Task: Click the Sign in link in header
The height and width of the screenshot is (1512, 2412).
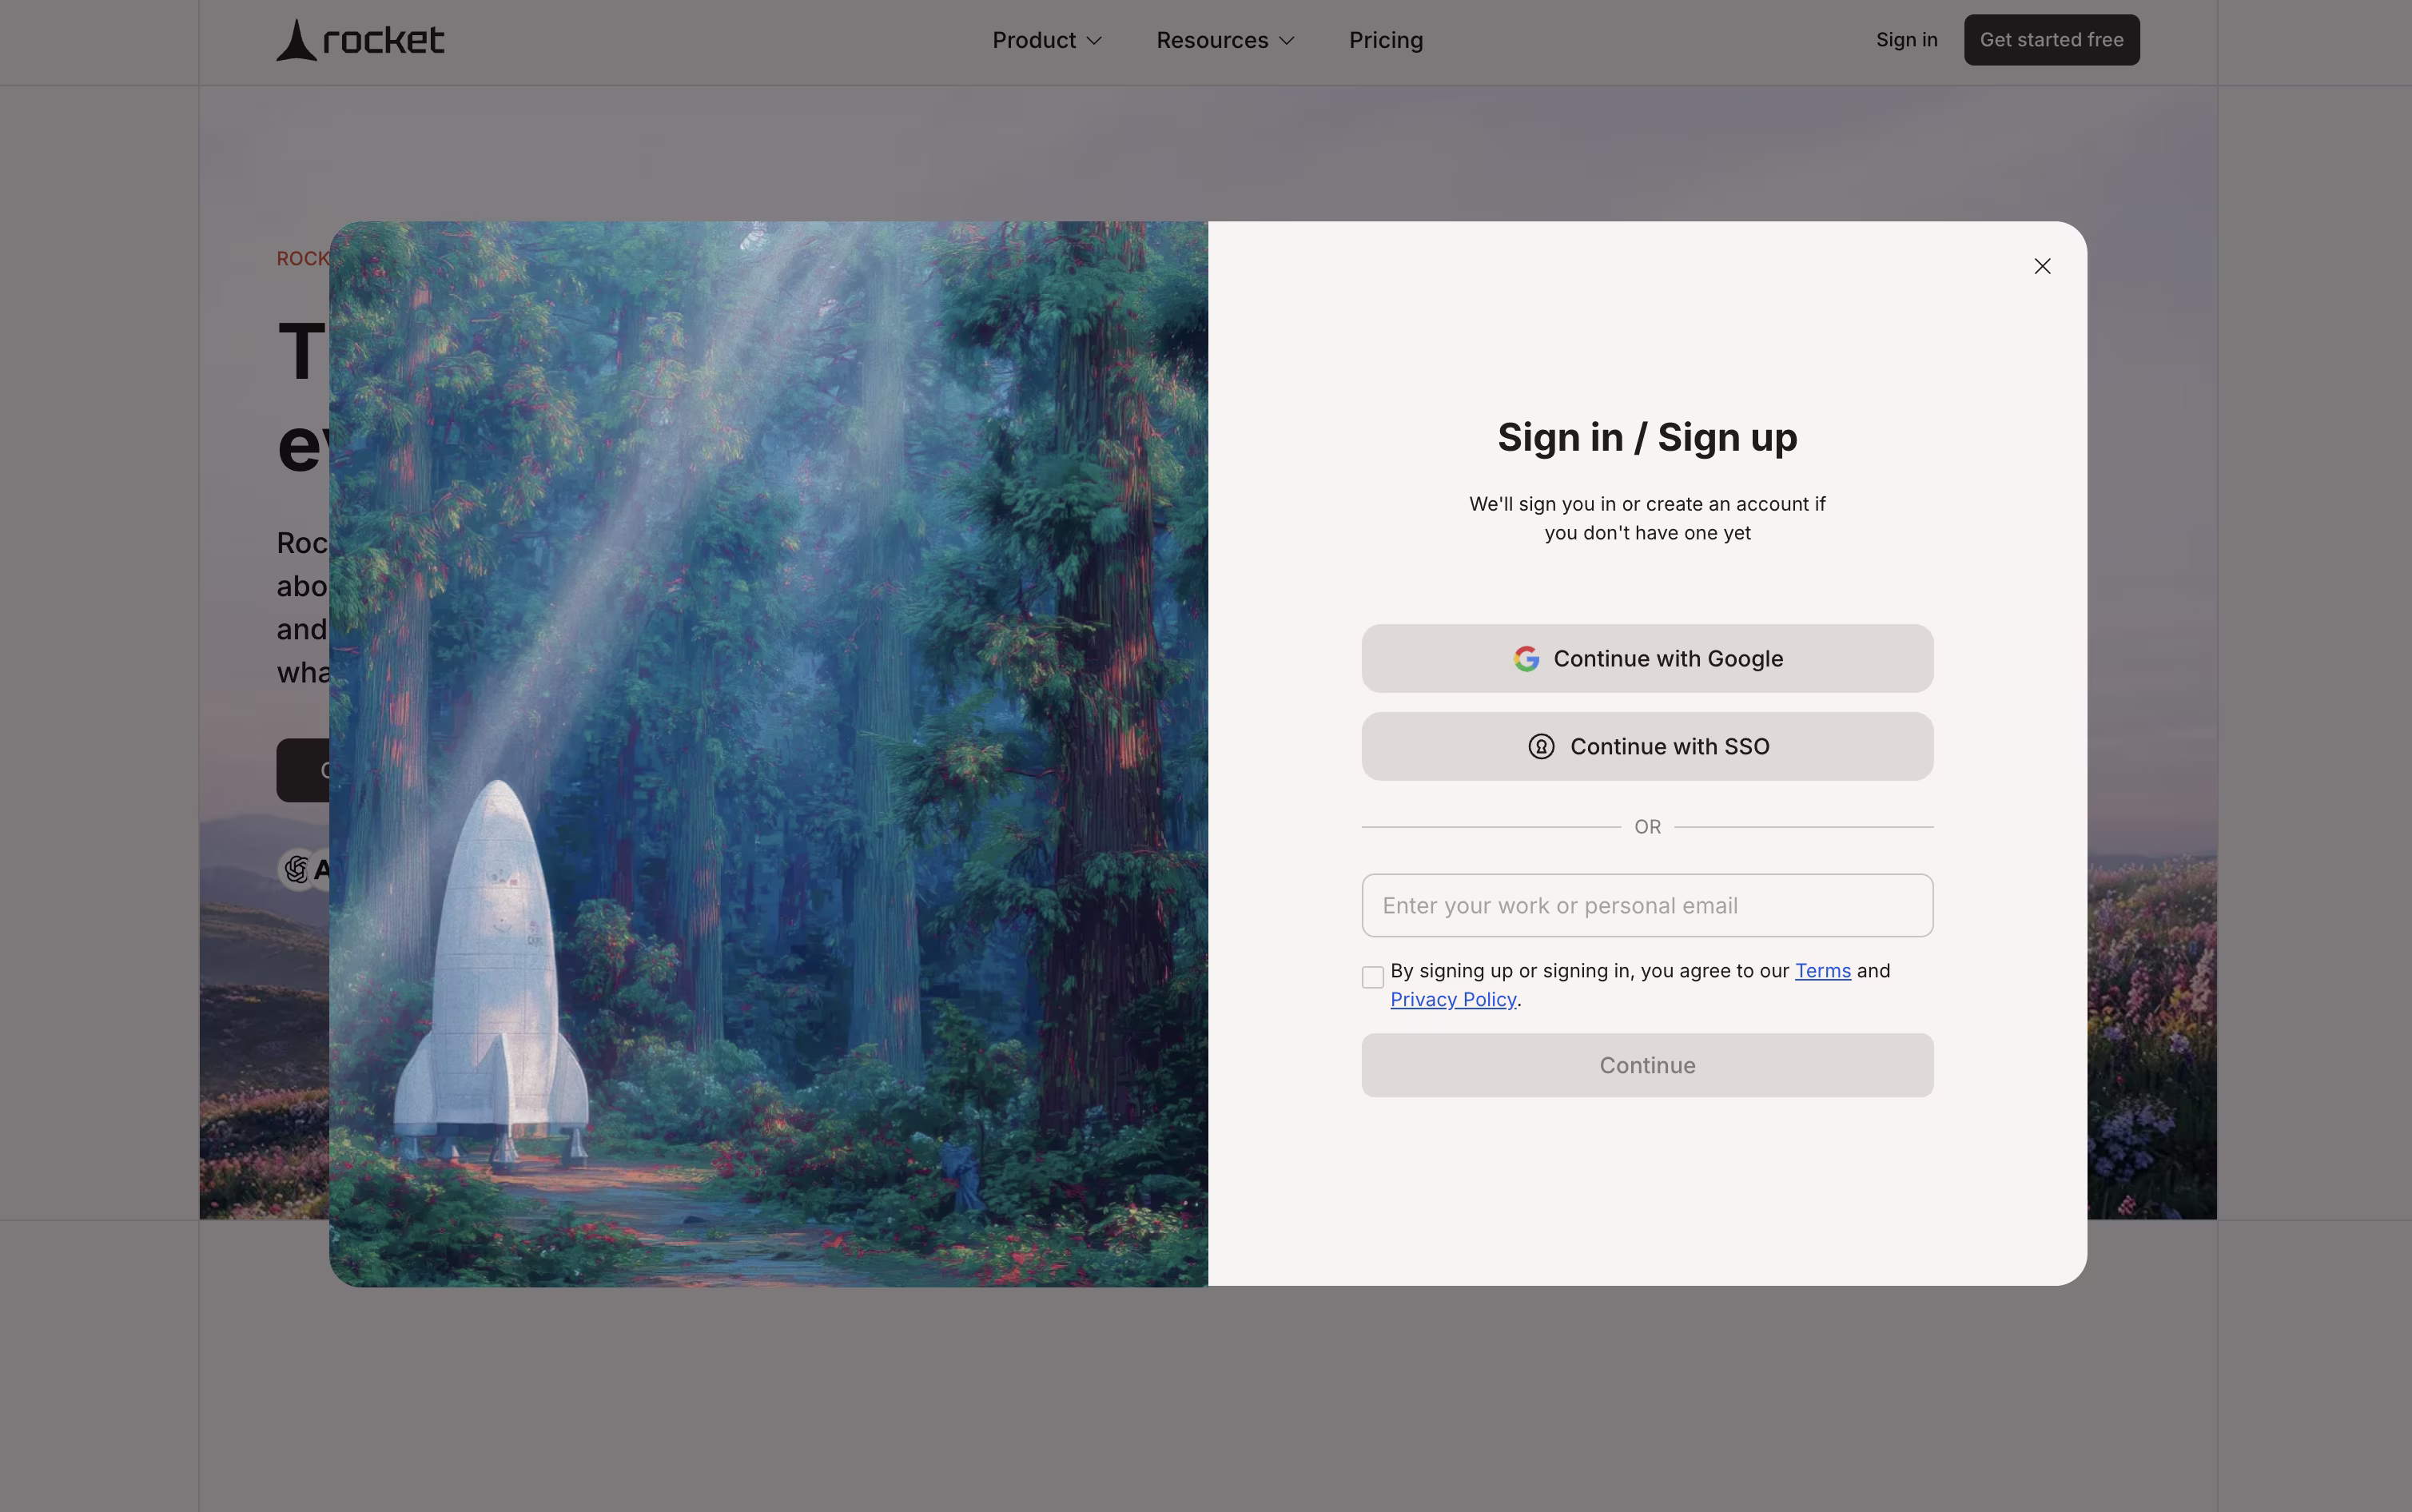Action: pyautogui.click(x=1906, y=40)
